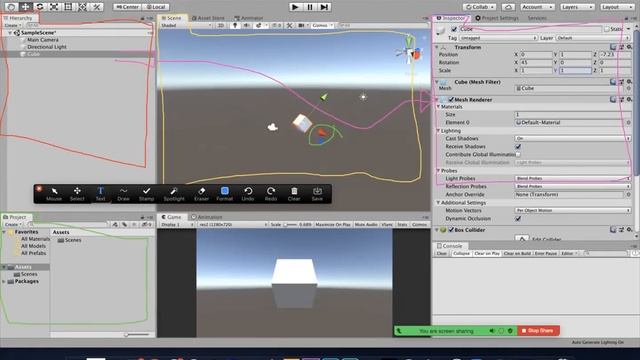Image resolution: width=640 pixels, height=360 pixels.
Task: Select the combined Transform tool
Action: 82,7
